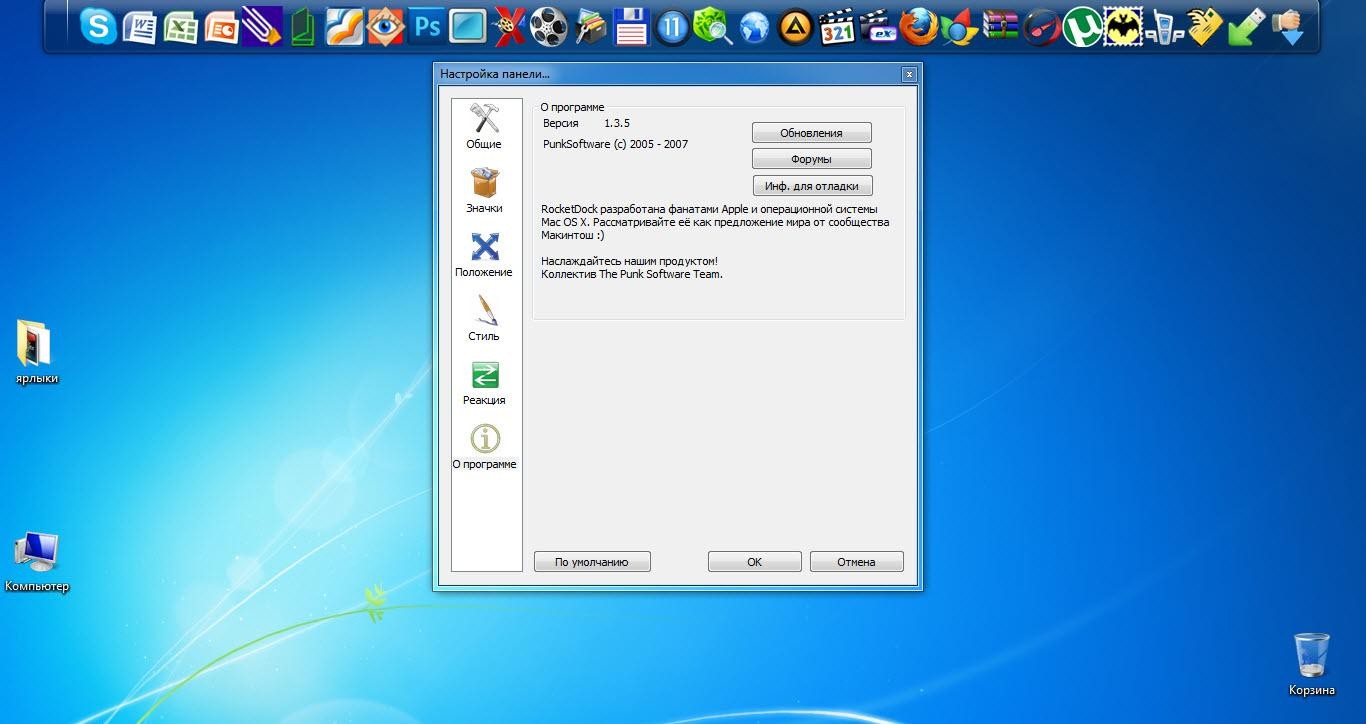Open the FastStone eye image viewer icon
The image size is (1366, 724).
coord(385,27)
